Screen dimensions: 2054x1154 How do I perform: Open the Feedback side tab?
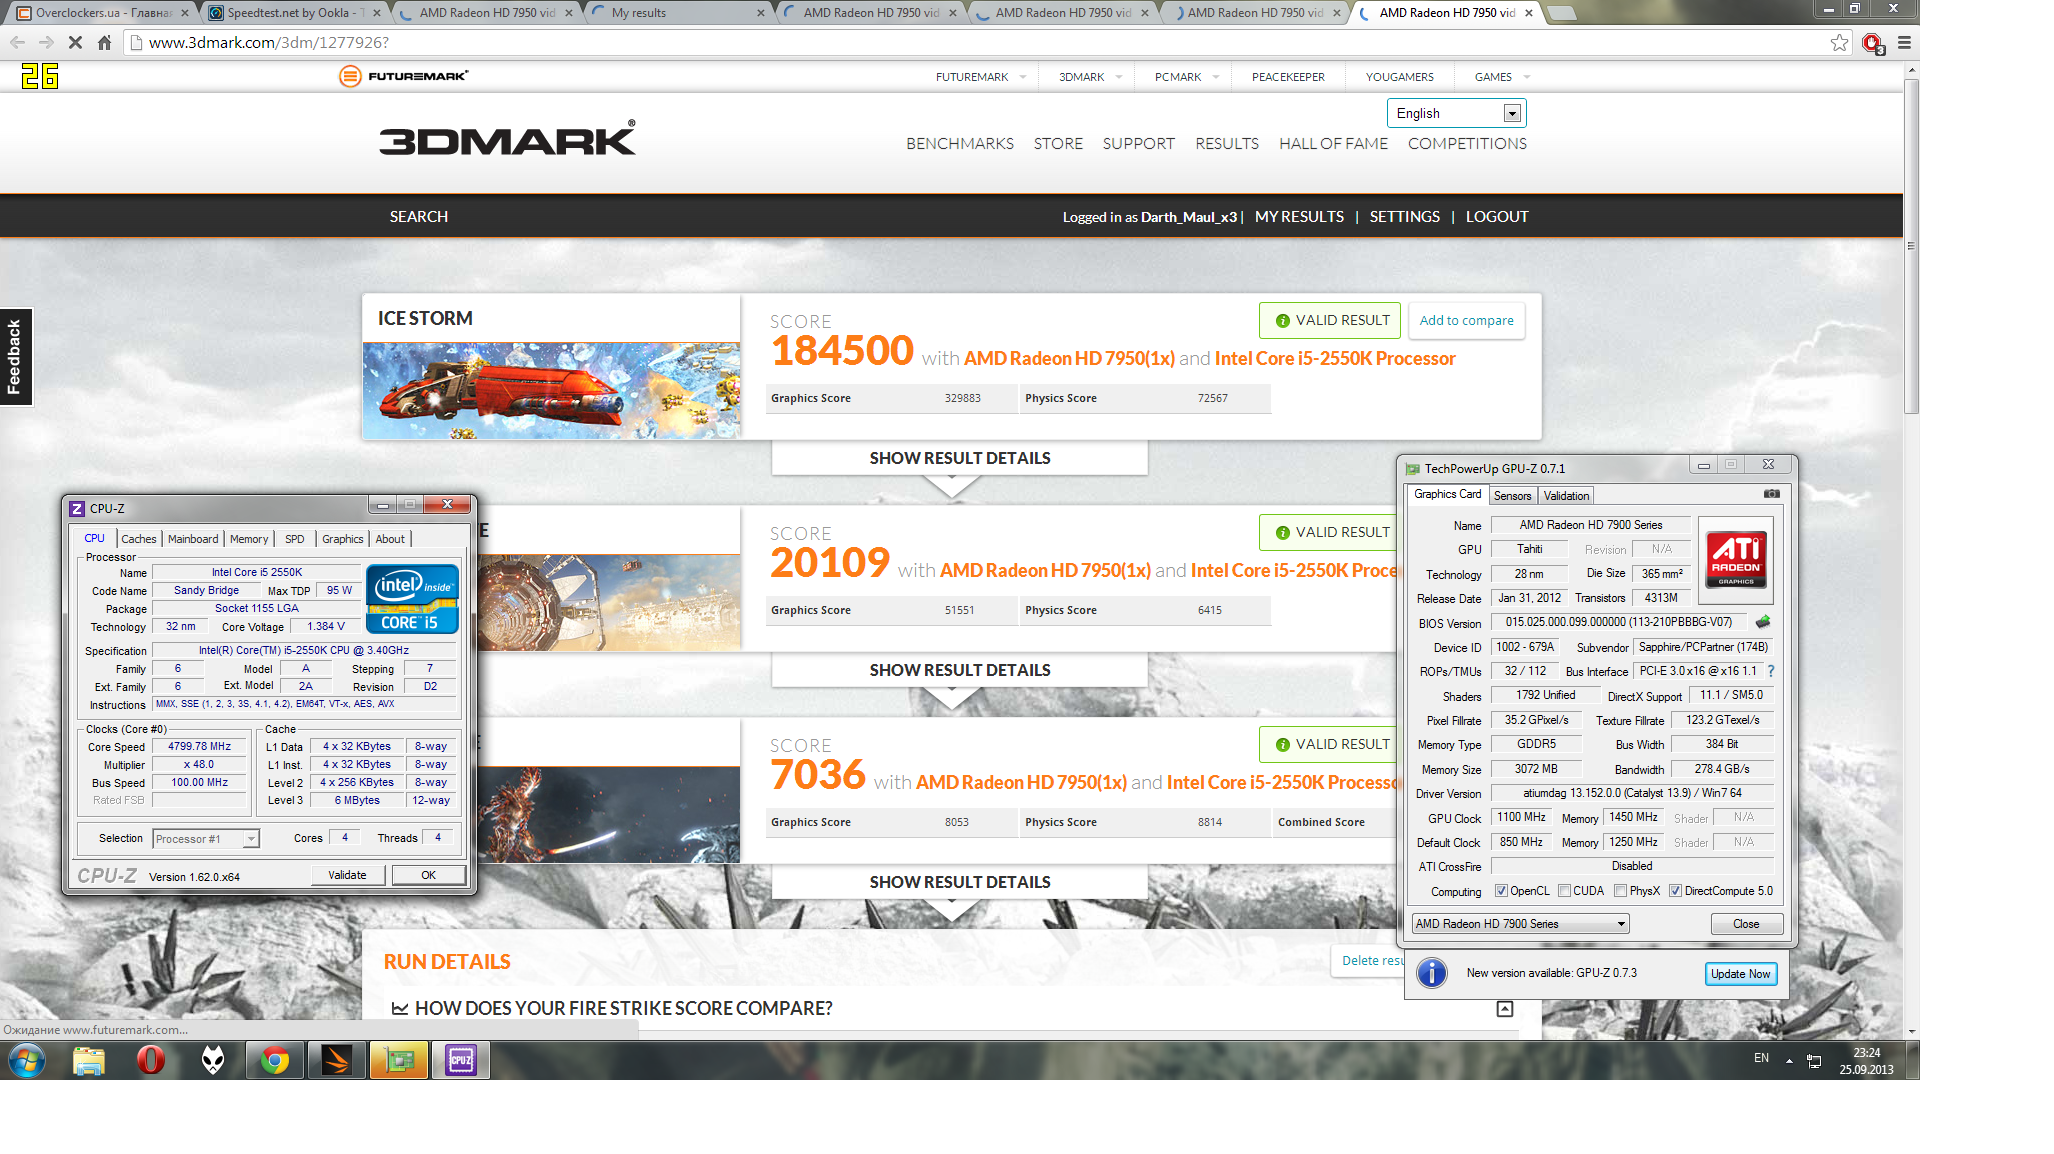coord(16,357)
